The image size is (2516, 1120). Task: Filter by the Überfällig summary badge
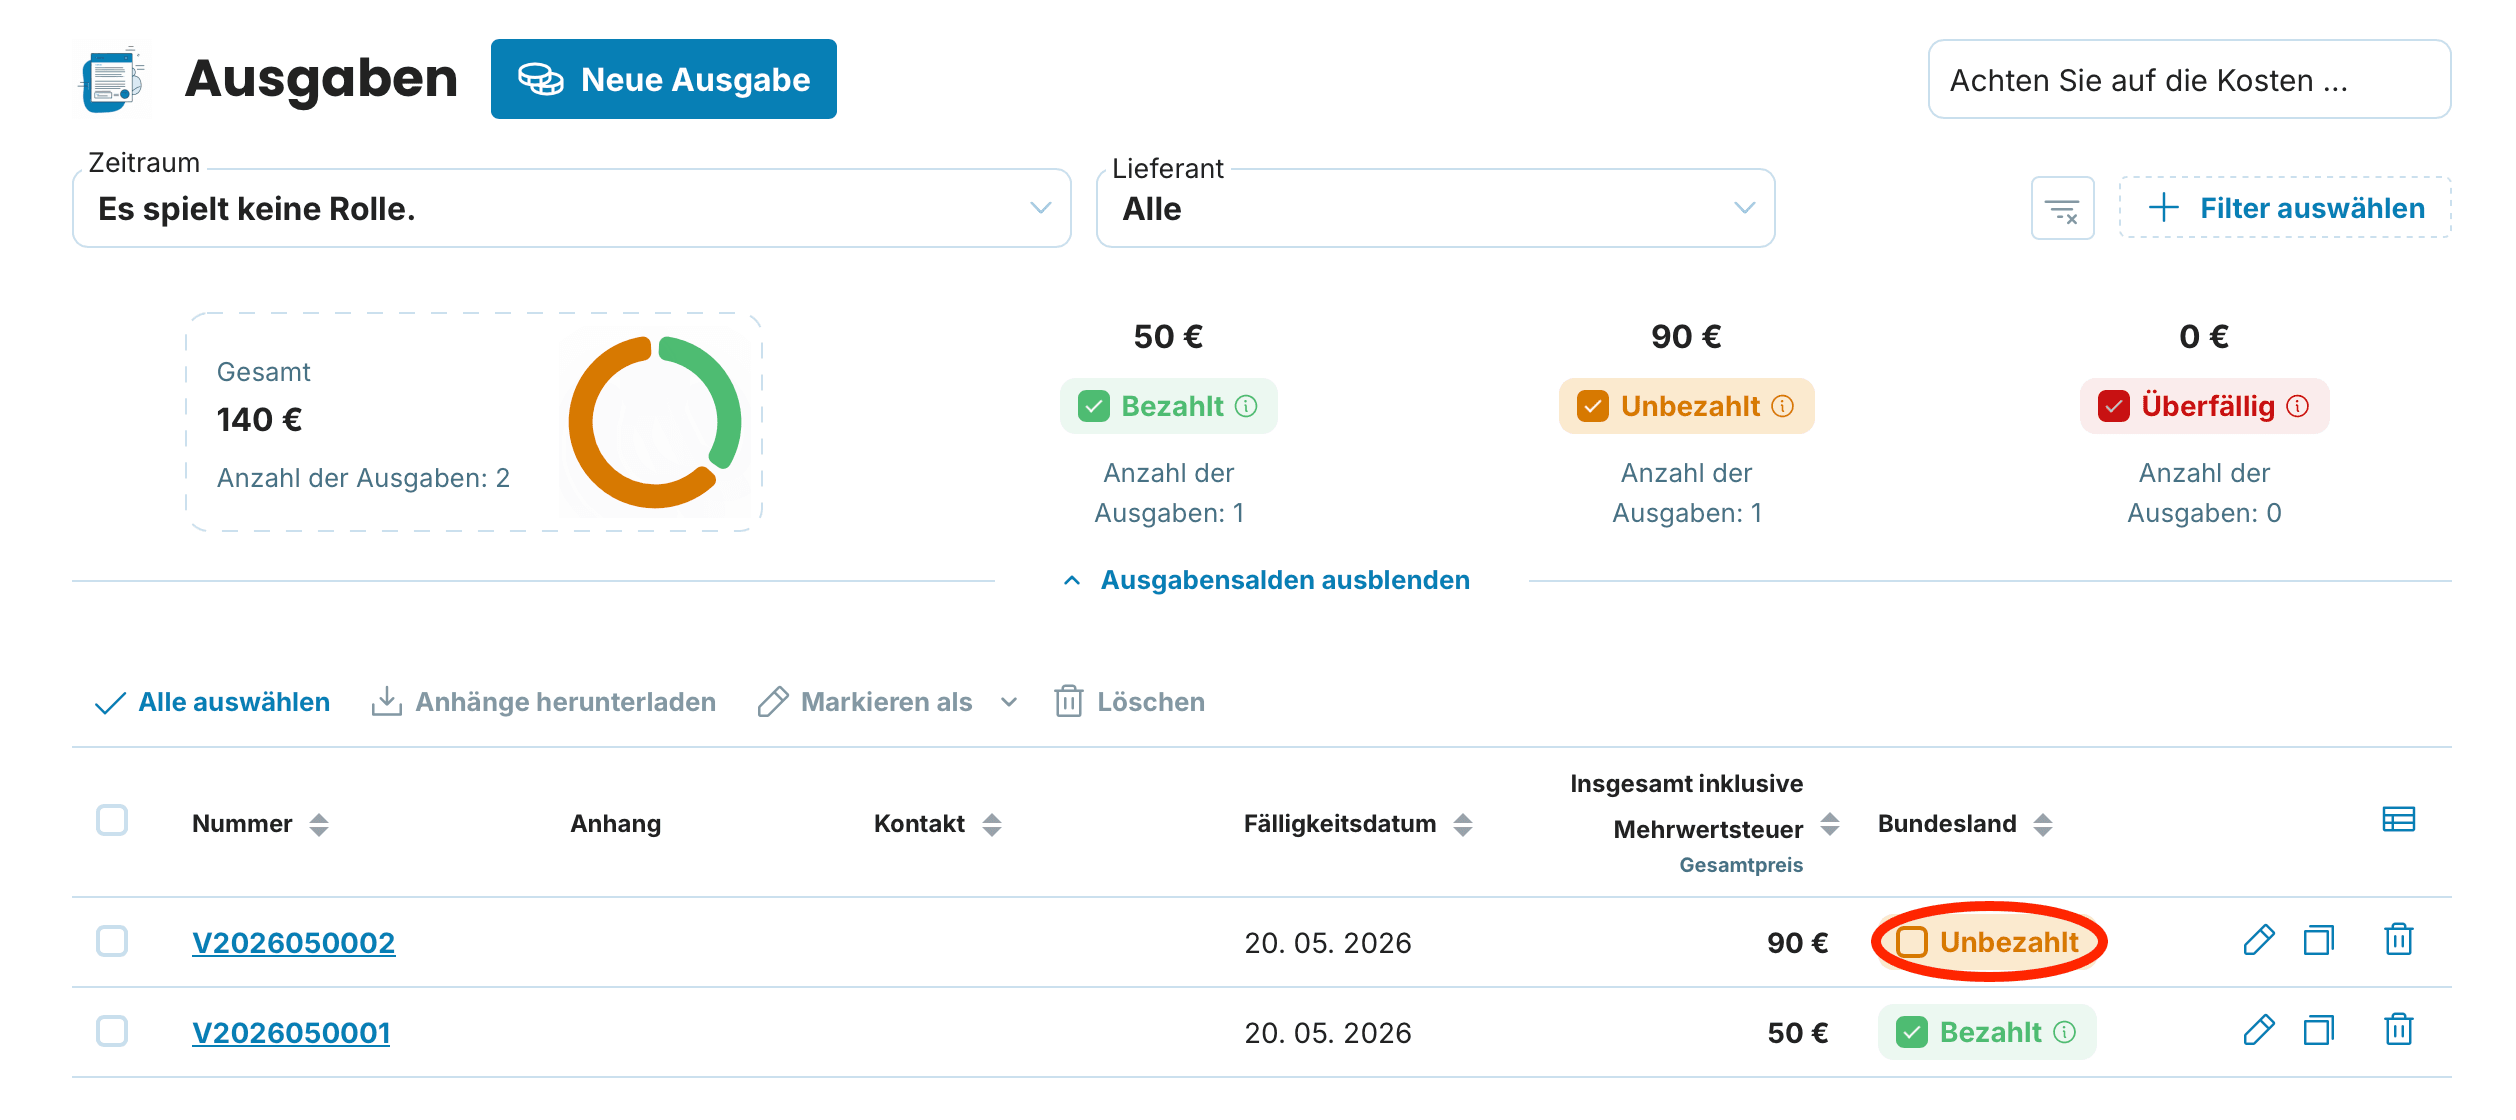click(2204, 406)
